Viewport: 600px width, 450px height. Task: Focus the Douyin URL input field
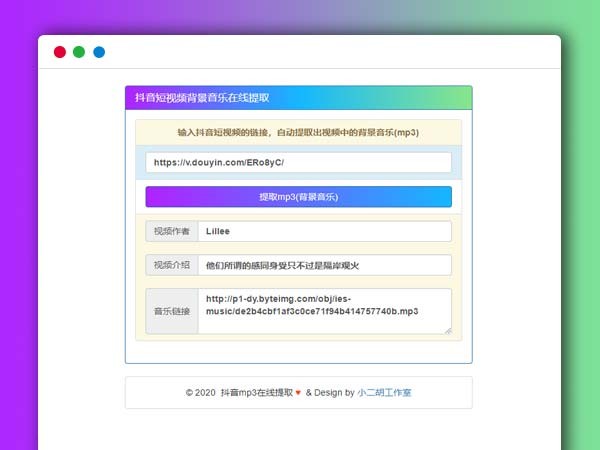(298, 162)
